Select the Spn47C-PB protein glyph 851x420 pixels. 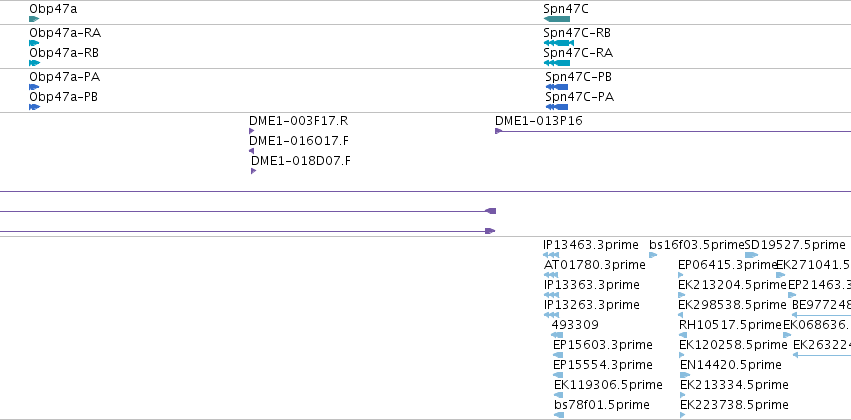point(557,87)
